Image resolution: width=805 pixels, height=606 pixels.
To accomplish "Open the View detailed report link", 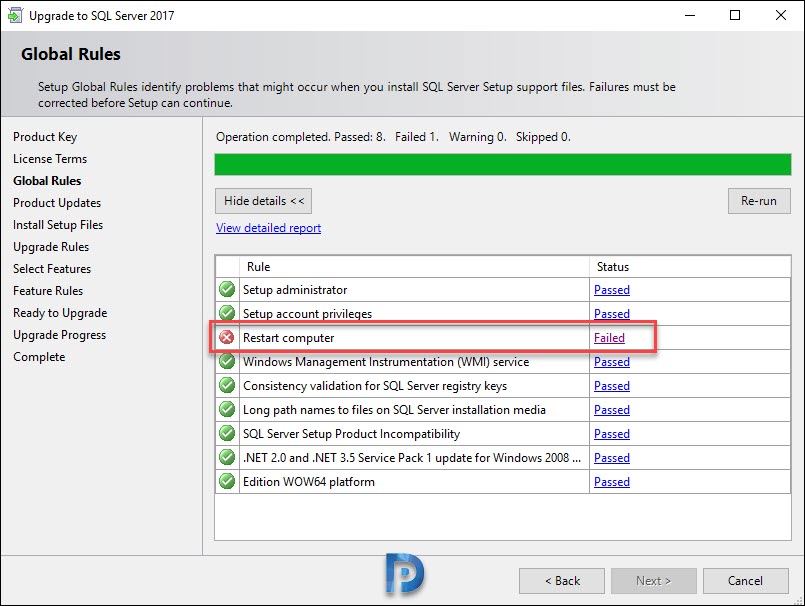I will (269, 228).
